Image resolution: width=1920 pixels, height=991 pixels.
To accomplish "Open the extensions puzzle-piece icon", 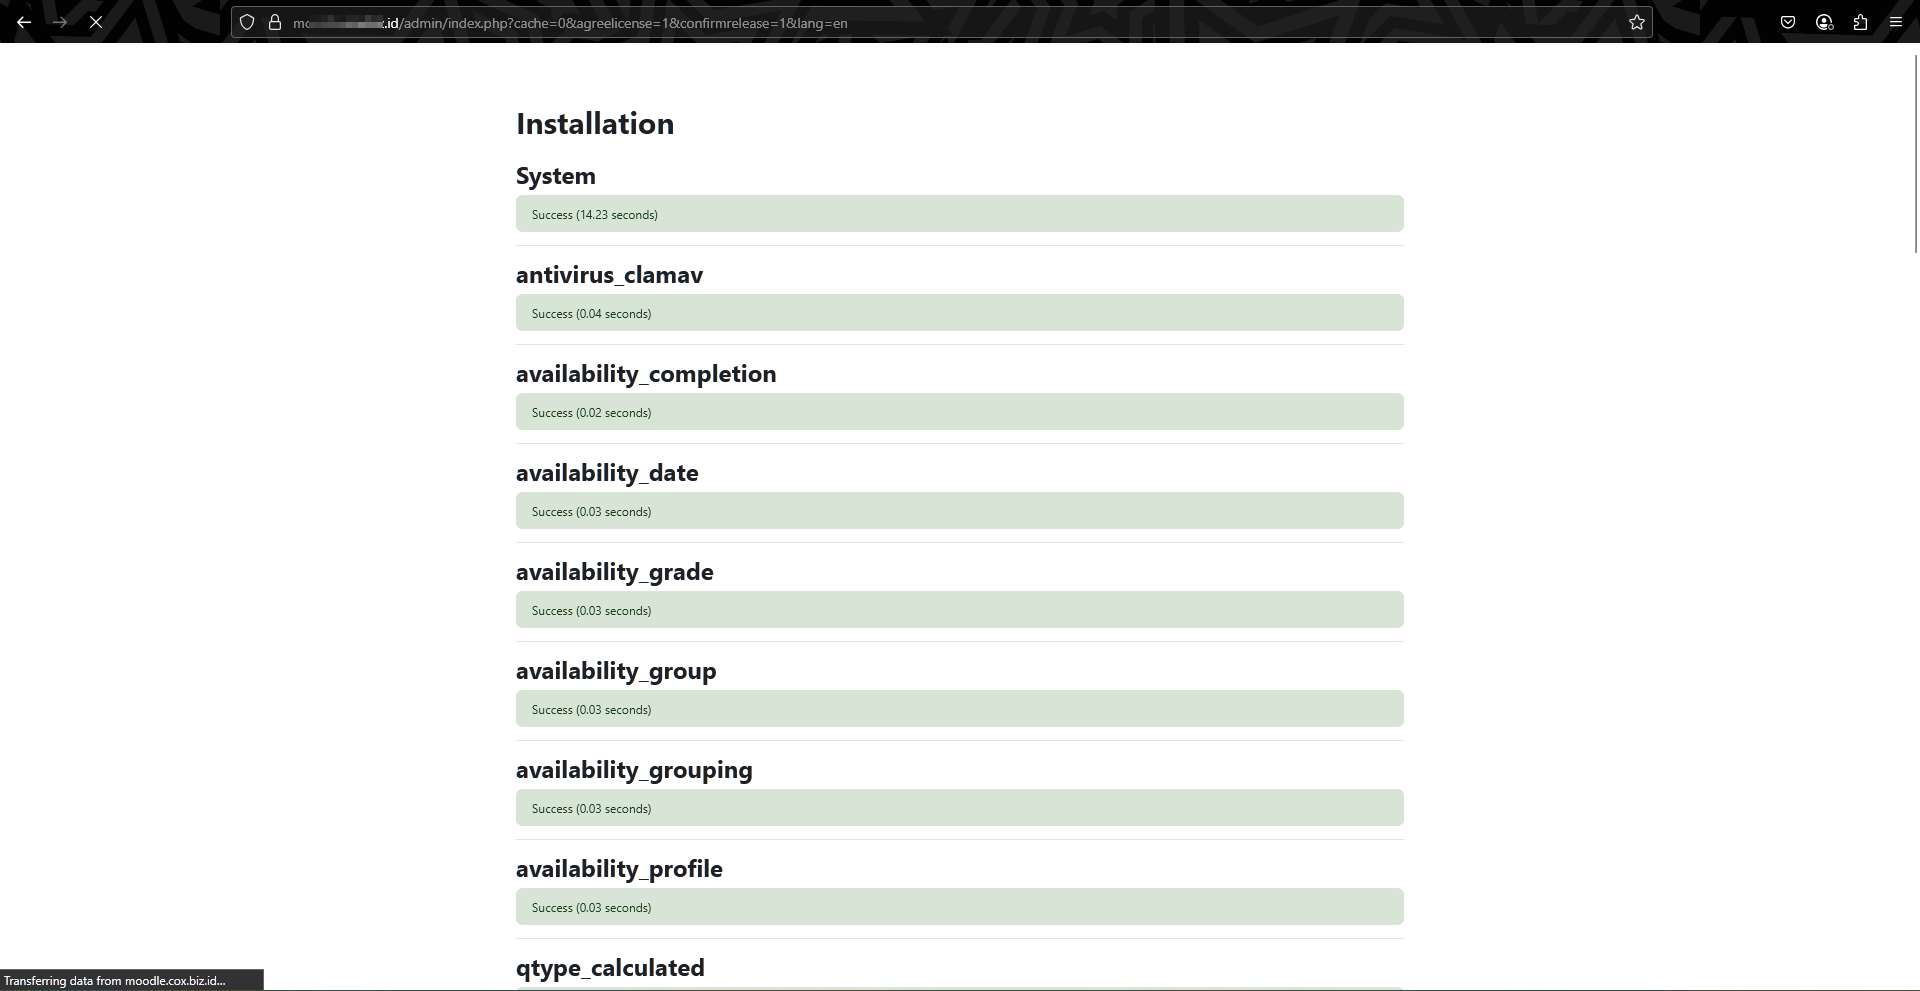I will click(1860, 22).
